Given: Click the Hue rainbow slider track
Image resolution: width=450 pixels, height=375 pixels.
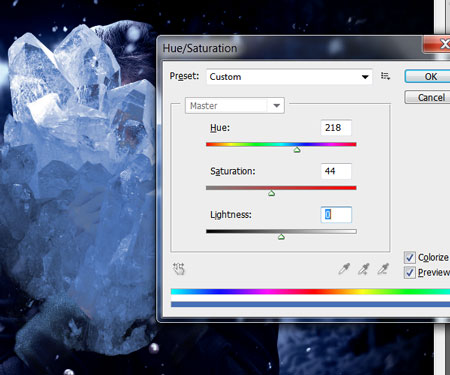Looking at the screenshot, I should pos(281,144).
